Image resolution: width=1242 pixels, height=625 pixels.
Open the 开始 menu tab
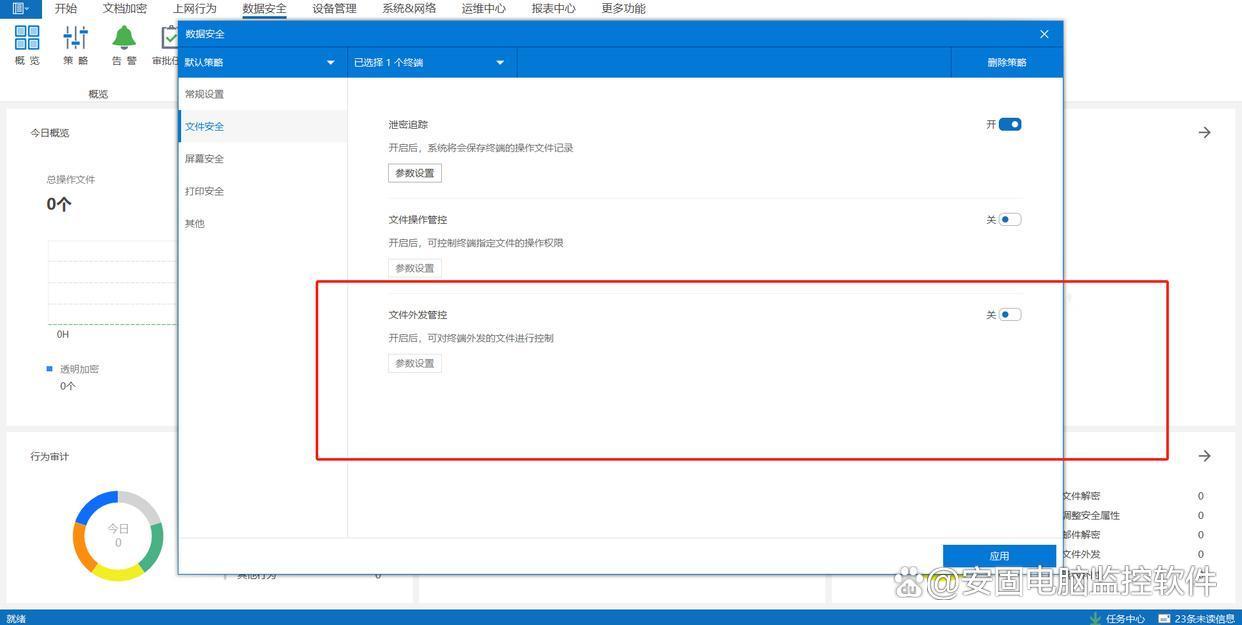[x=66, y=8]
